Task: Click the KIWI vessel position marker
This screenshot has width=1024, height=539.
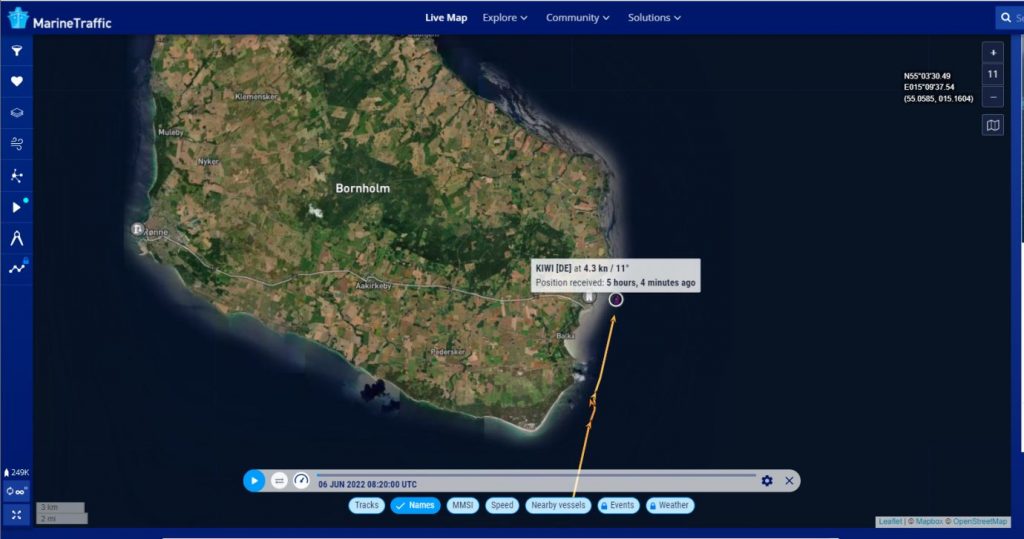Action: point(616,298)
